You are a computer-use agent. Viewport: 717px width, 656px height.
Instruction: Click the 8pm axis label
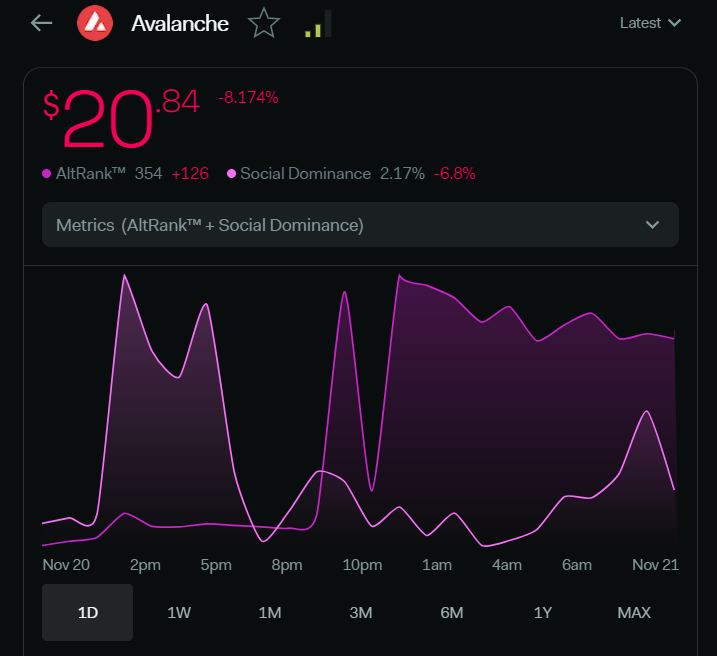pyautogui.click(x=287, y=565)
